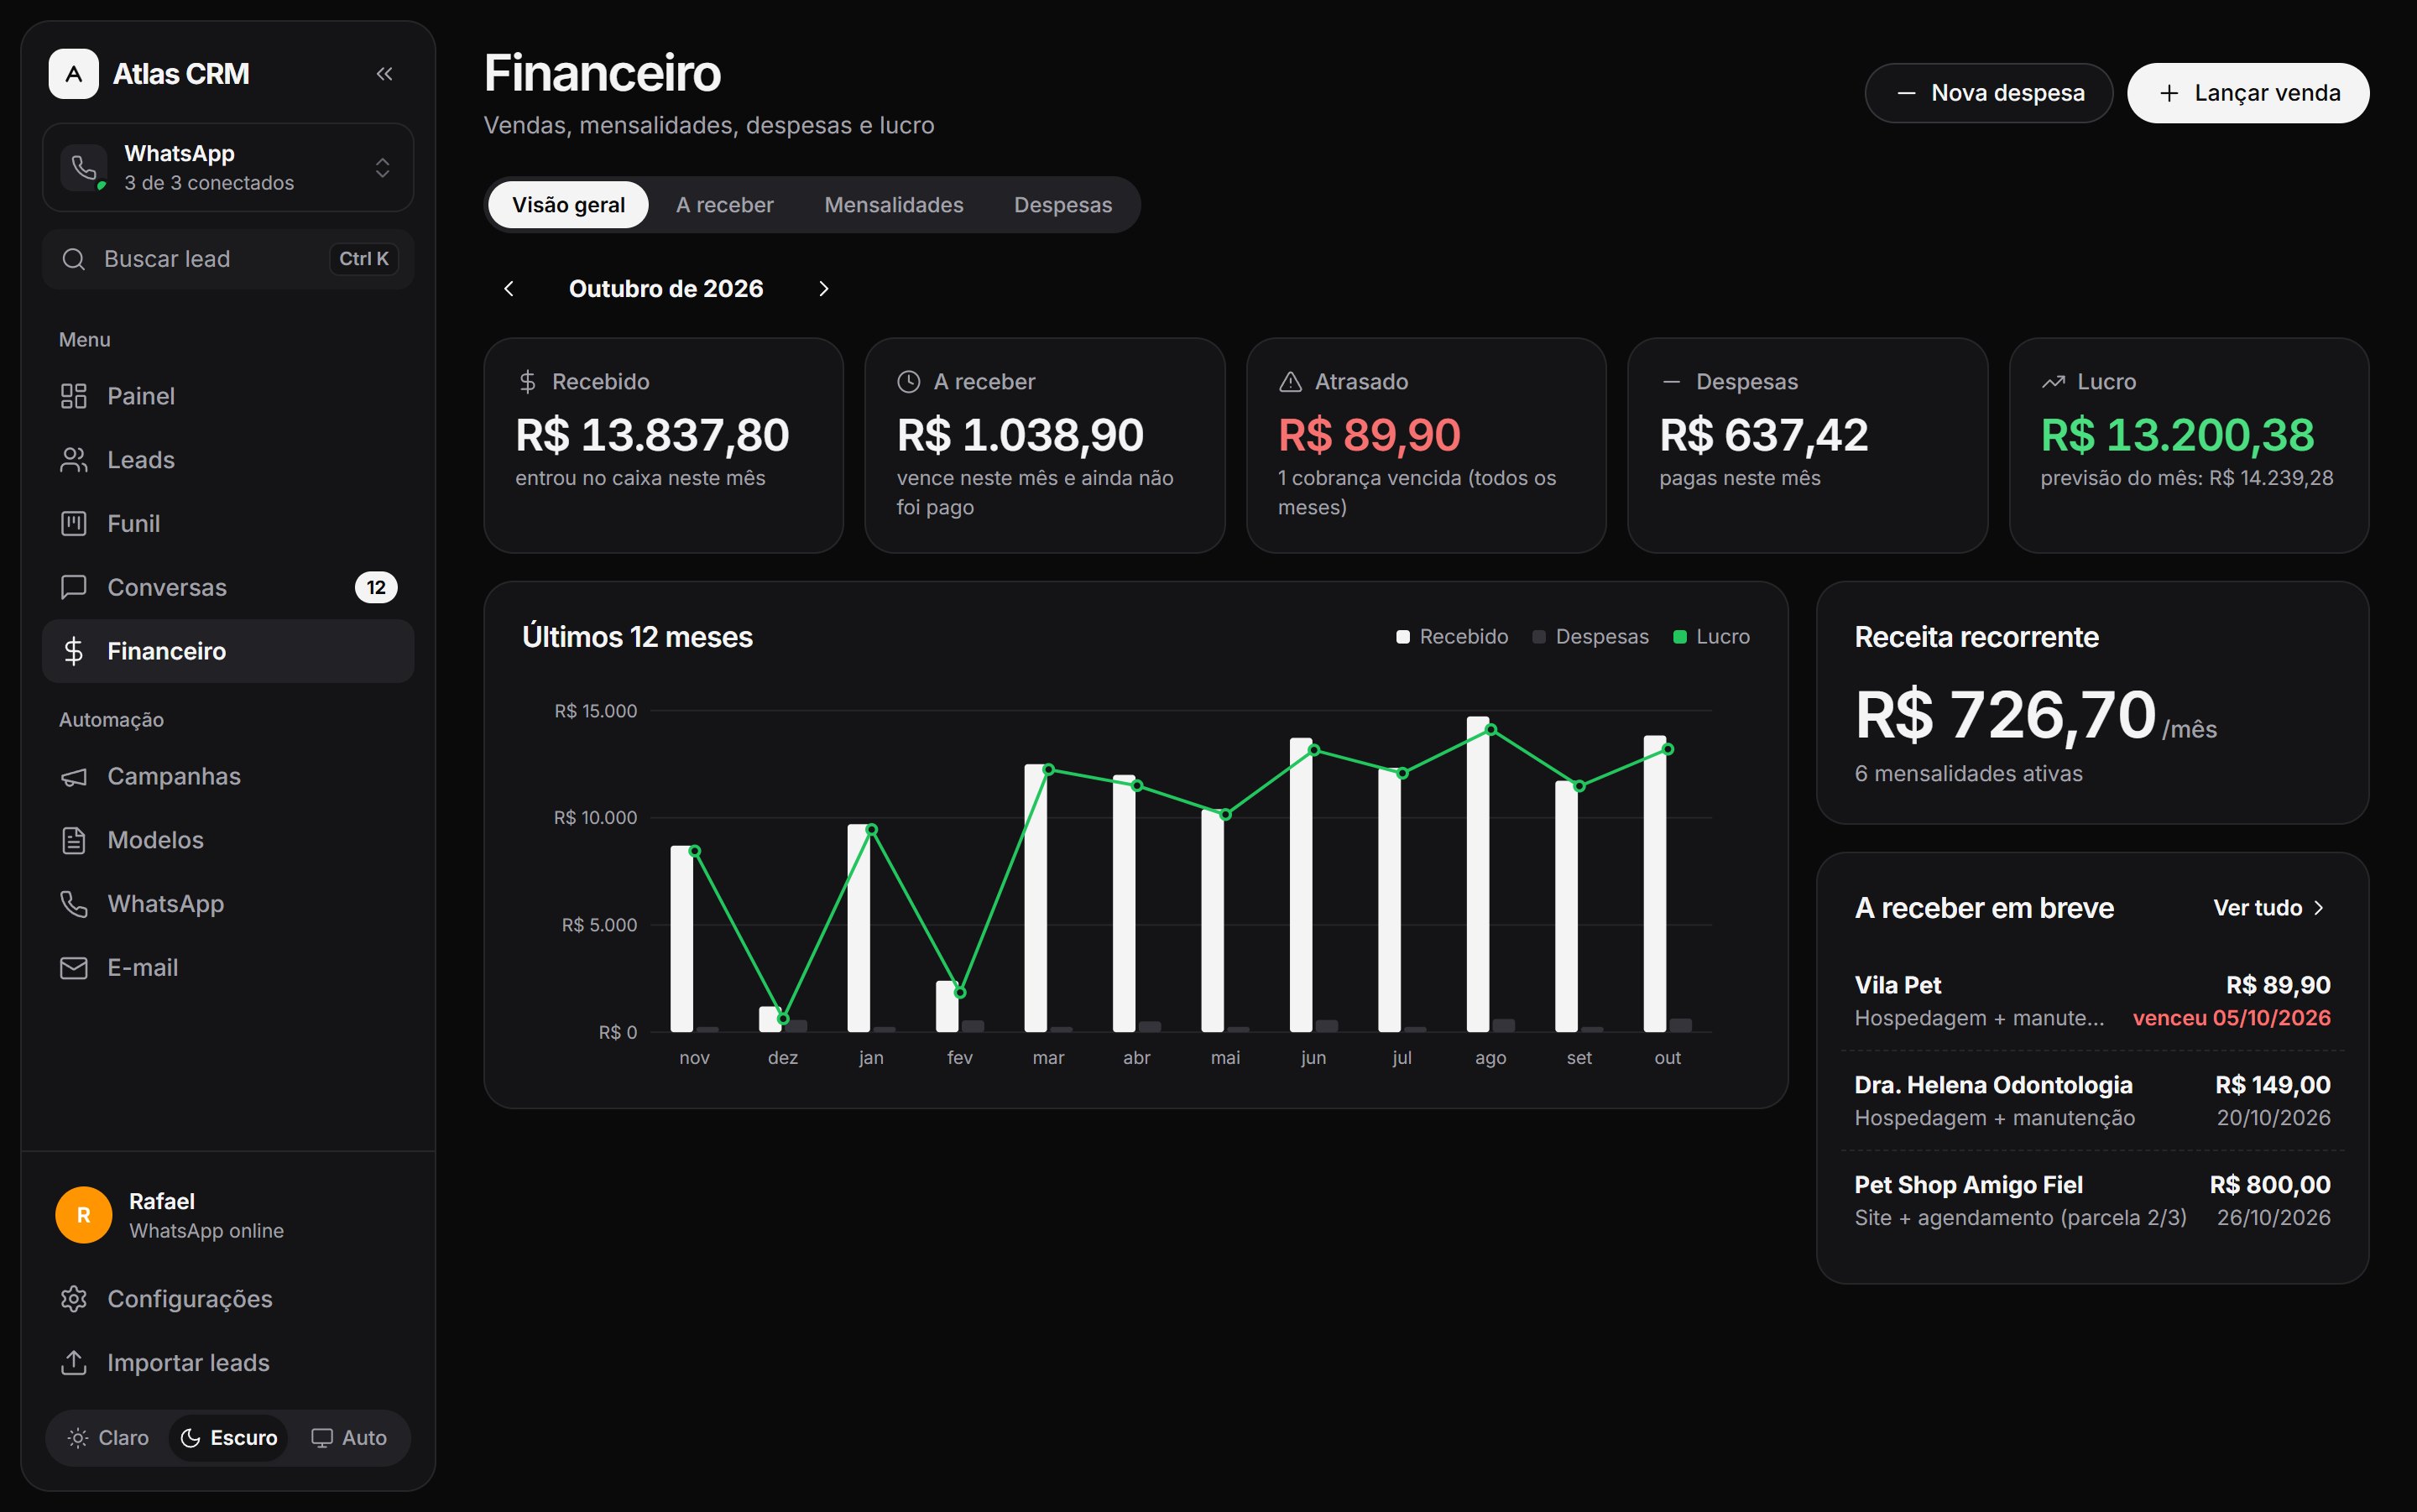Click the Nova despesa button
Viewport: 2417px width, 1512px height.
[1988, 93]
